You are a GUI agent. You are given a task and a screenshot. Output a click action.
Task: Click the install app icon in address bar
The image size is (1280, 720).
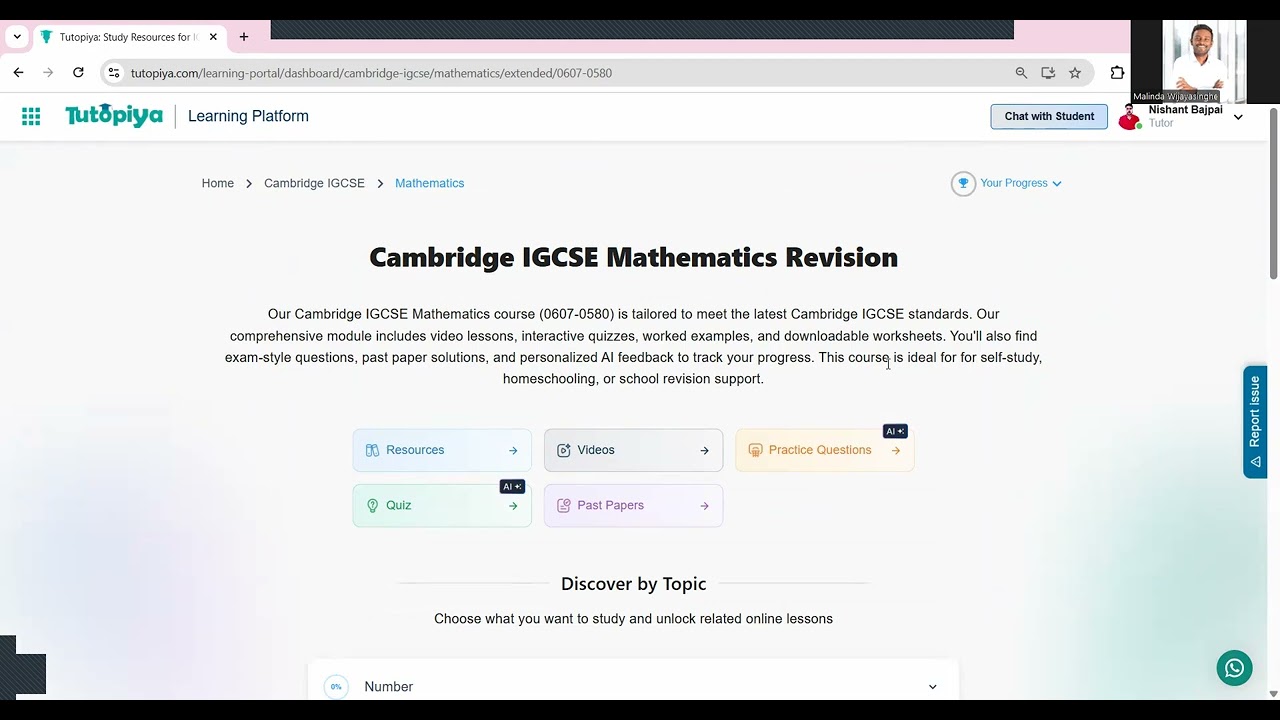1048,73
